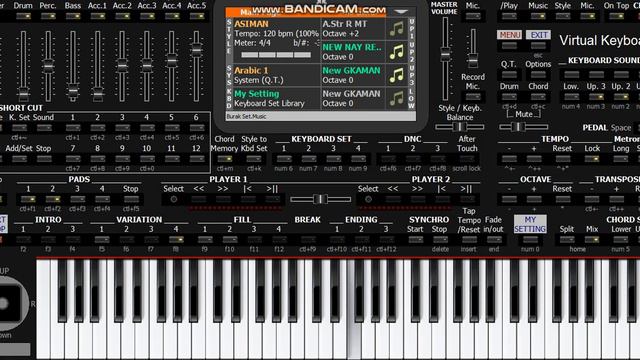Click Player 1 go-to-start |< button
Image resolution: width=640 pixels, height=360 pixels.
(x=248, y=199)
